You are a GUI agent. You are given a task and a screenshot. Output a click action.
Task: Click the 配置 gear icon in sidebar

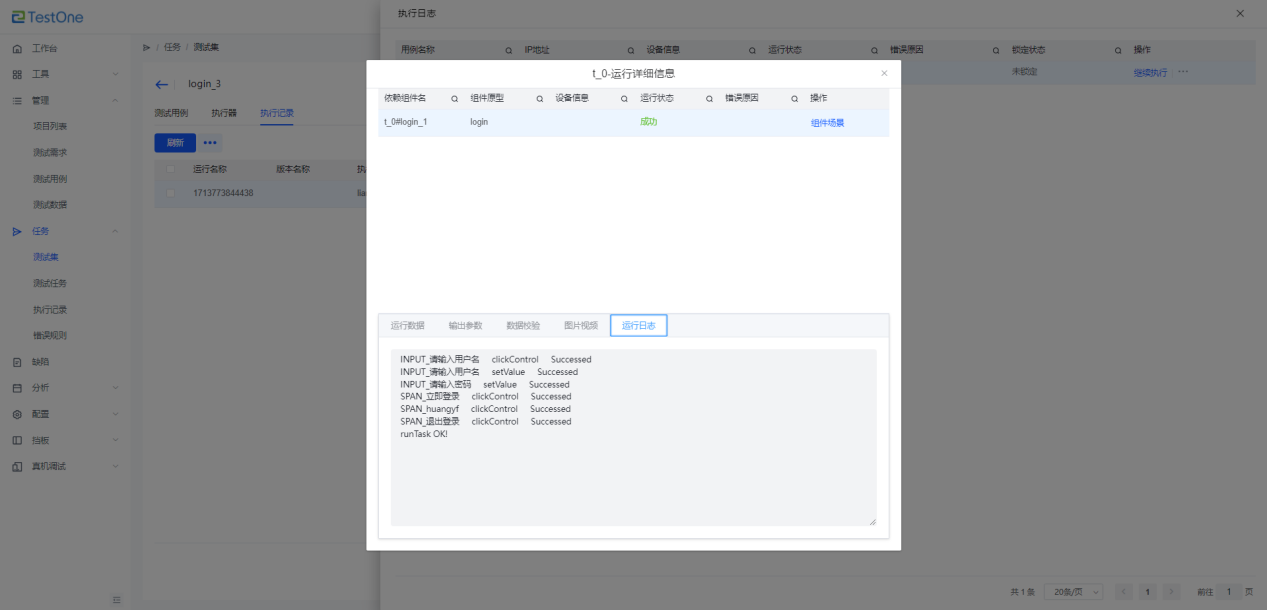click(17, 414)
